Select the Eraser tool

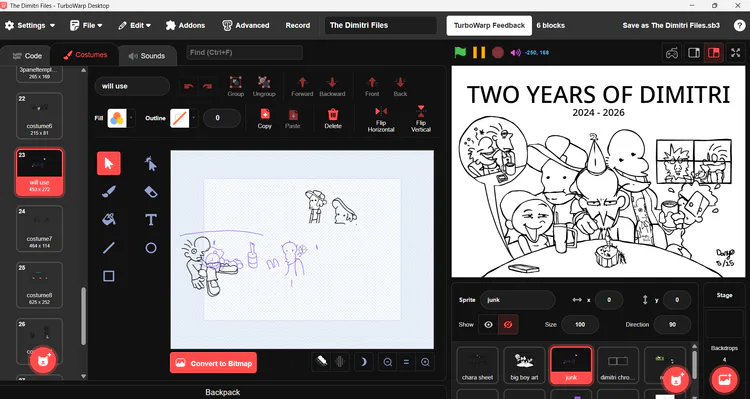coord(151,191)
